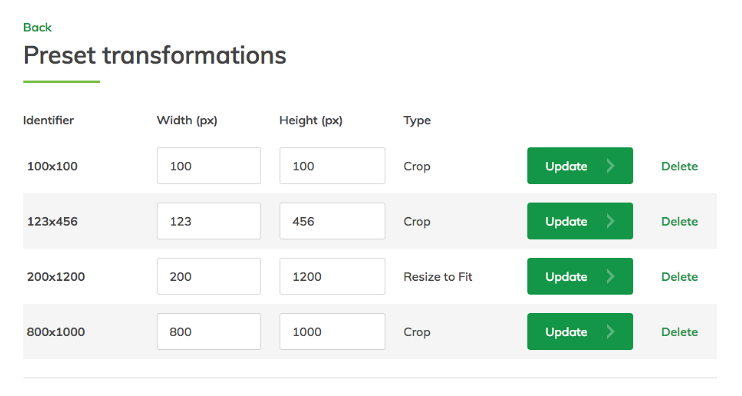742x396 pixels.
Task: Click the height field showing 1000
Action: tap(332, 331)
